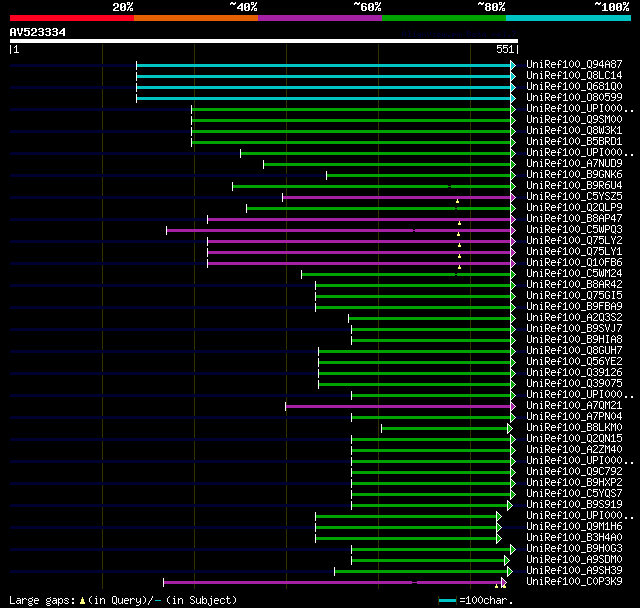Viewport: 640px width, 608px height.
Task: Choose the UniRef100_Q75LY2 entry
Action: point(574,240)
